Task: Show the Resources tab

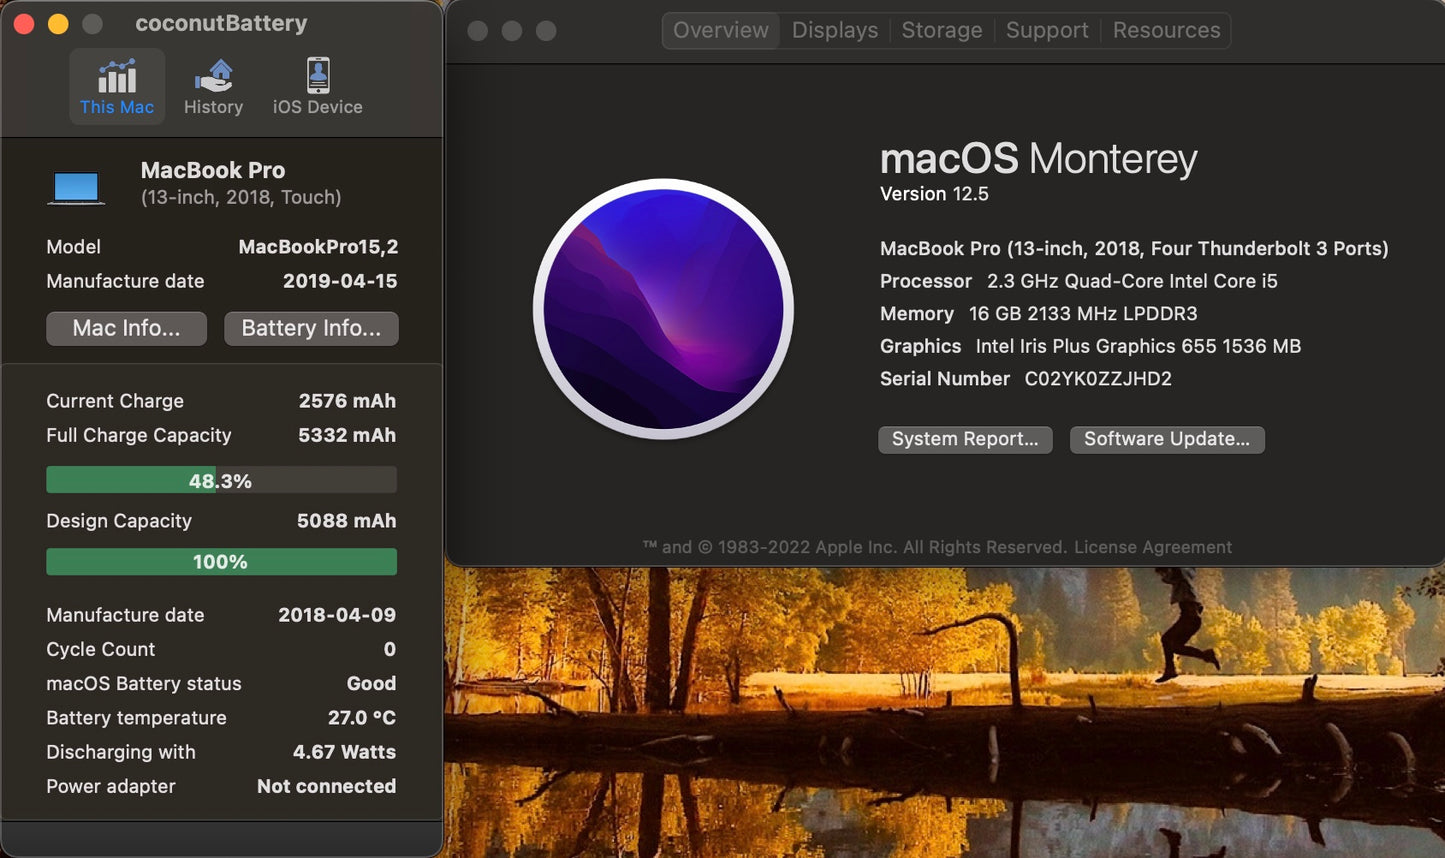Action: click(1166, 31)
